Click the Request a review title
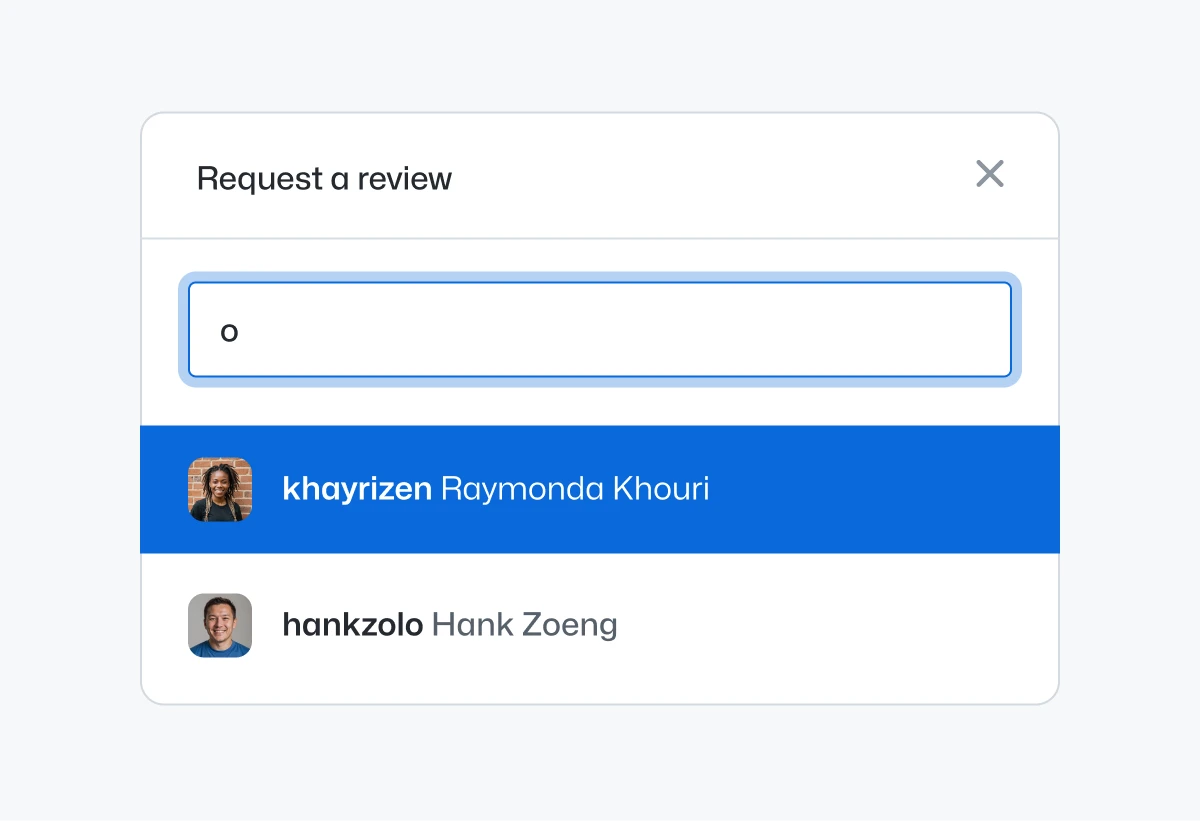The width and height of the screenshot is (1200, 821). pos(324,178)
